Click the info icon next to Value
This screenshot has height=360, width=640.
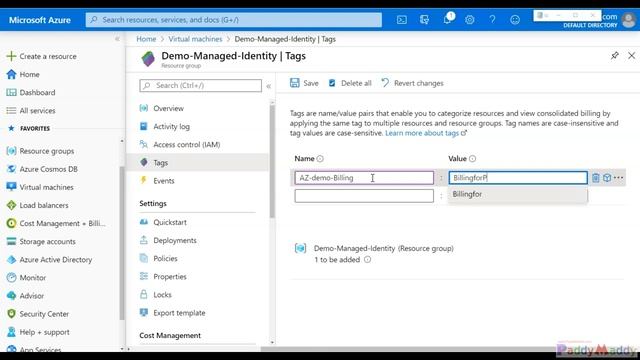(x=472, y=159)
